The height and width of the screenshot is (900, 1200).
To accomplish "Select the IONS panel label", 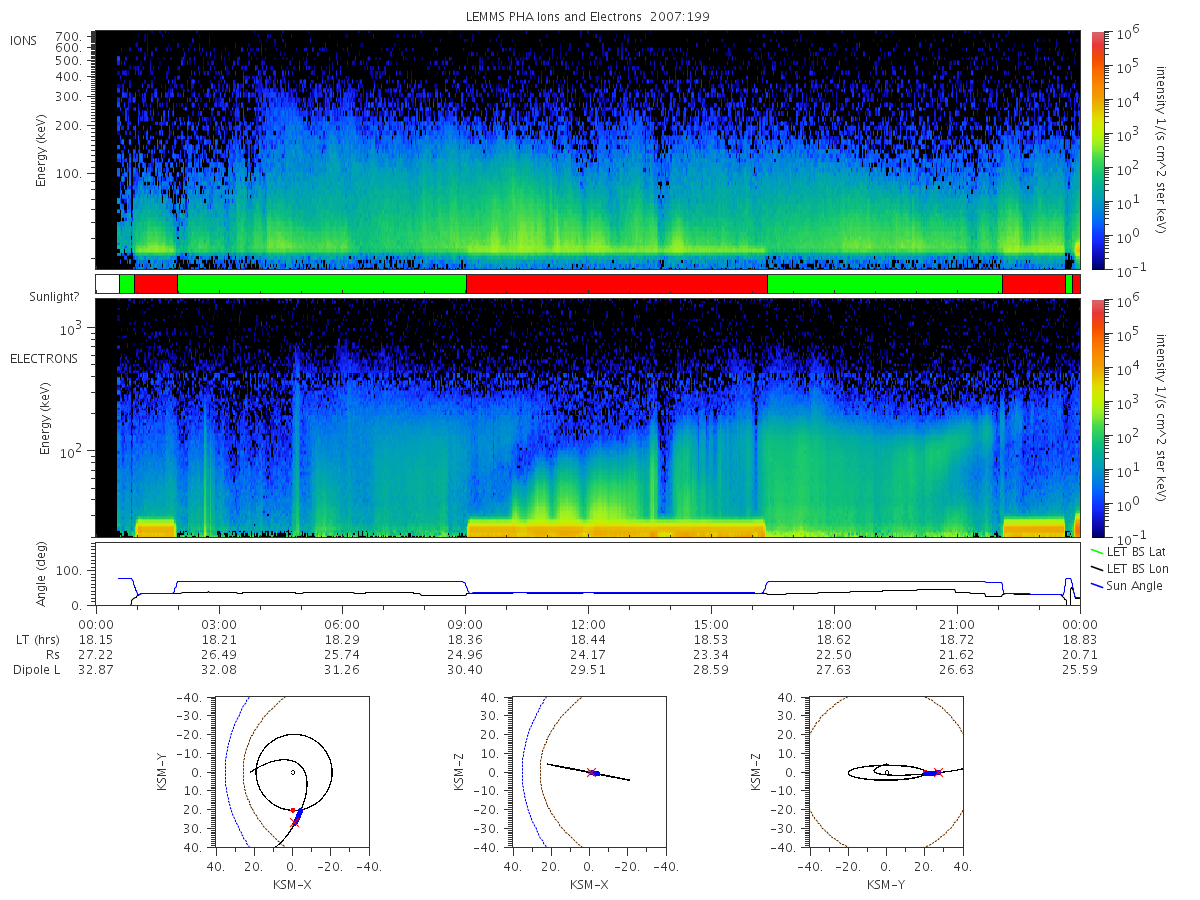I will (x=23, y=40).
